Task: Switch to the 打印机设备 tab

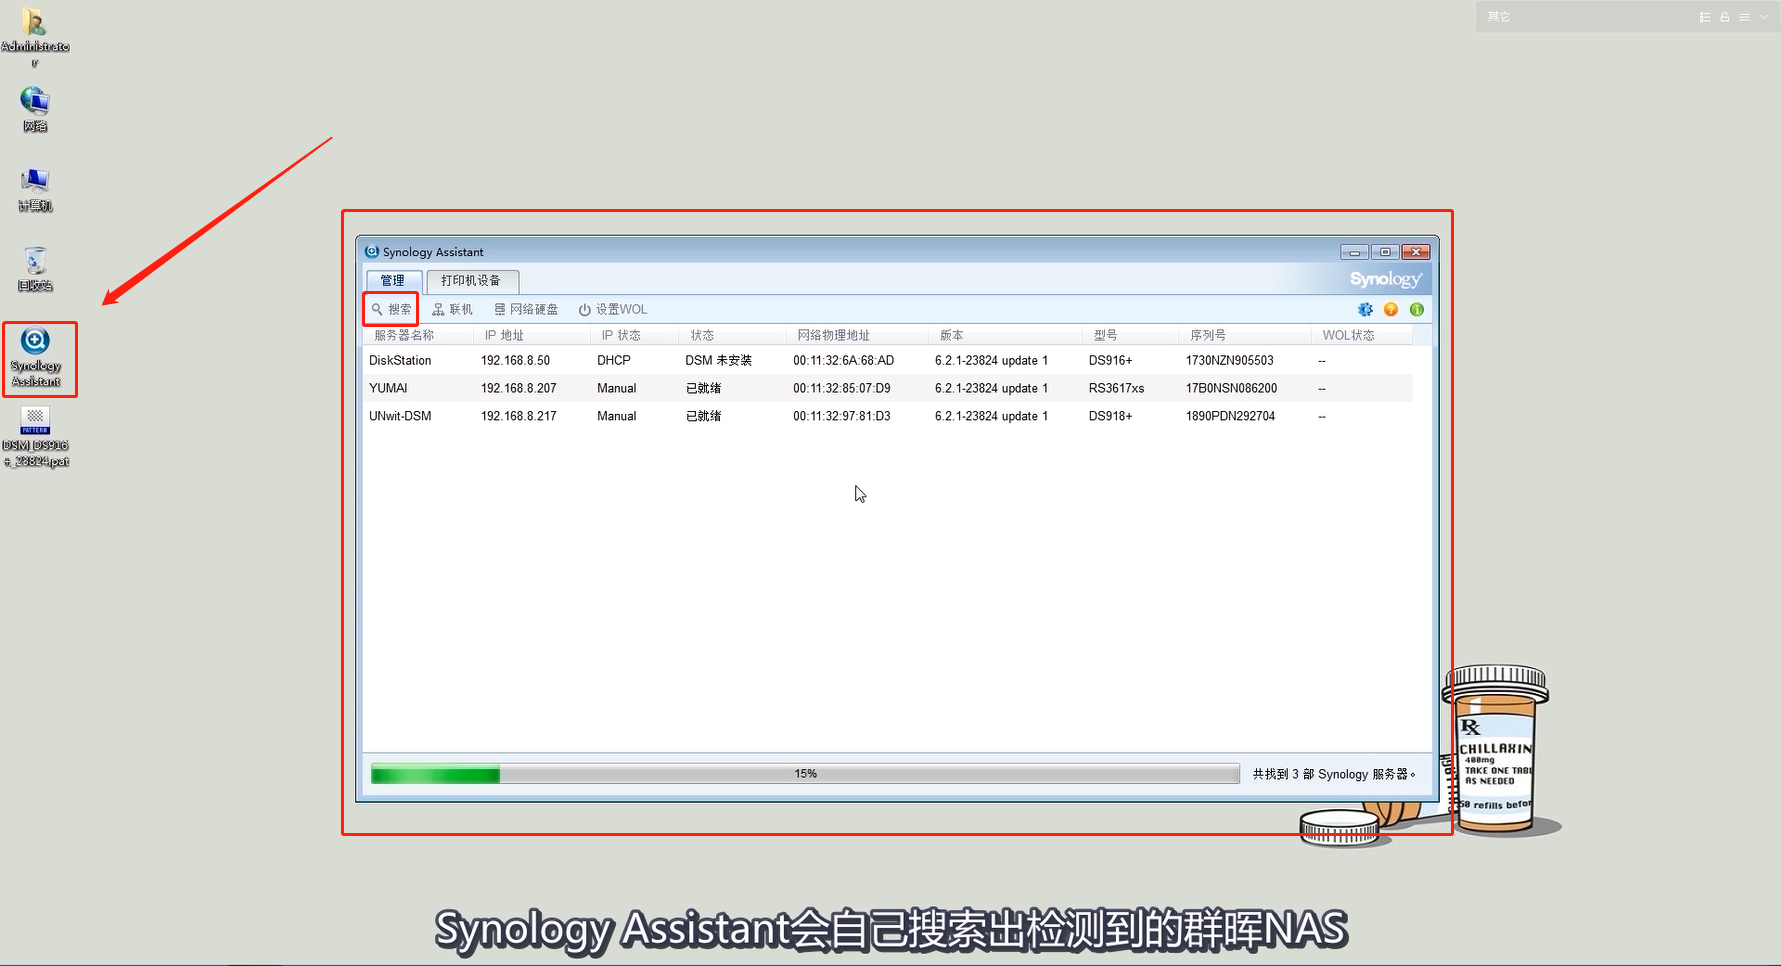Action: click(472, 281)
